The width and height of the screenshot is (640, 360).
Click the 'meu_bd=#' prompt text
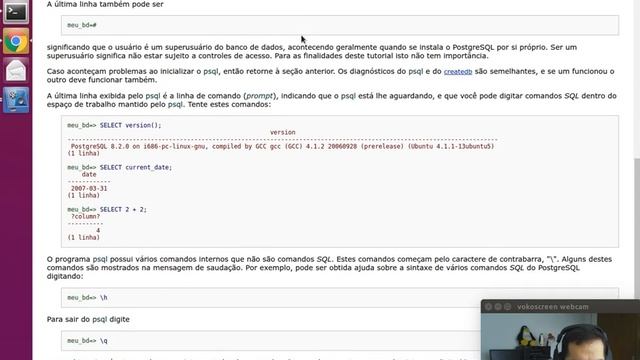pos(82,25)
